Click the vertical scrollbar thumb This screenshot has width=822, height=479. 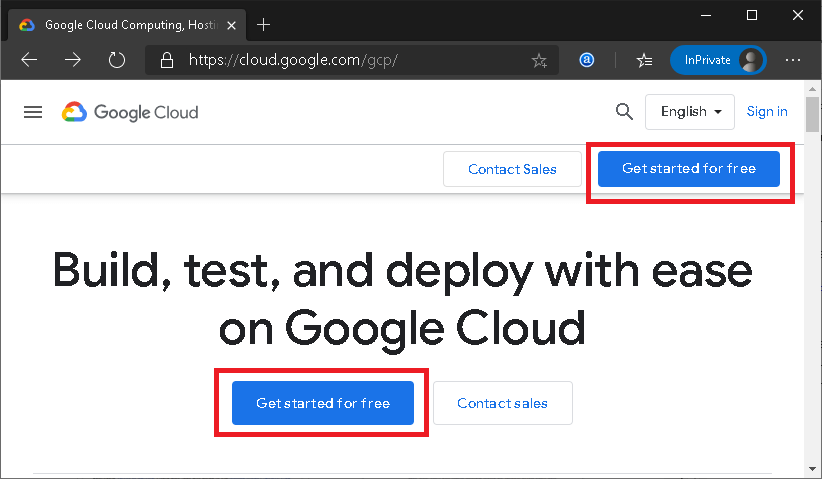[812, 114]
